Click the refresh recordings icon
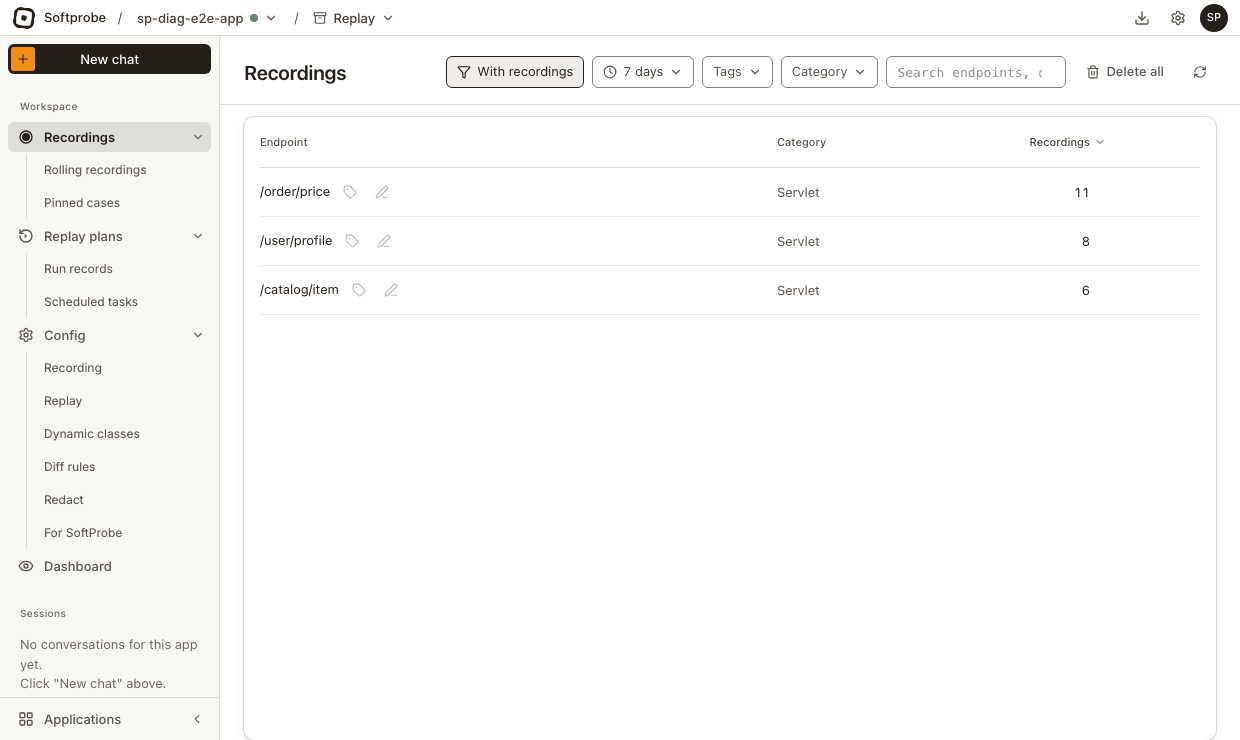 [1200, 72]
